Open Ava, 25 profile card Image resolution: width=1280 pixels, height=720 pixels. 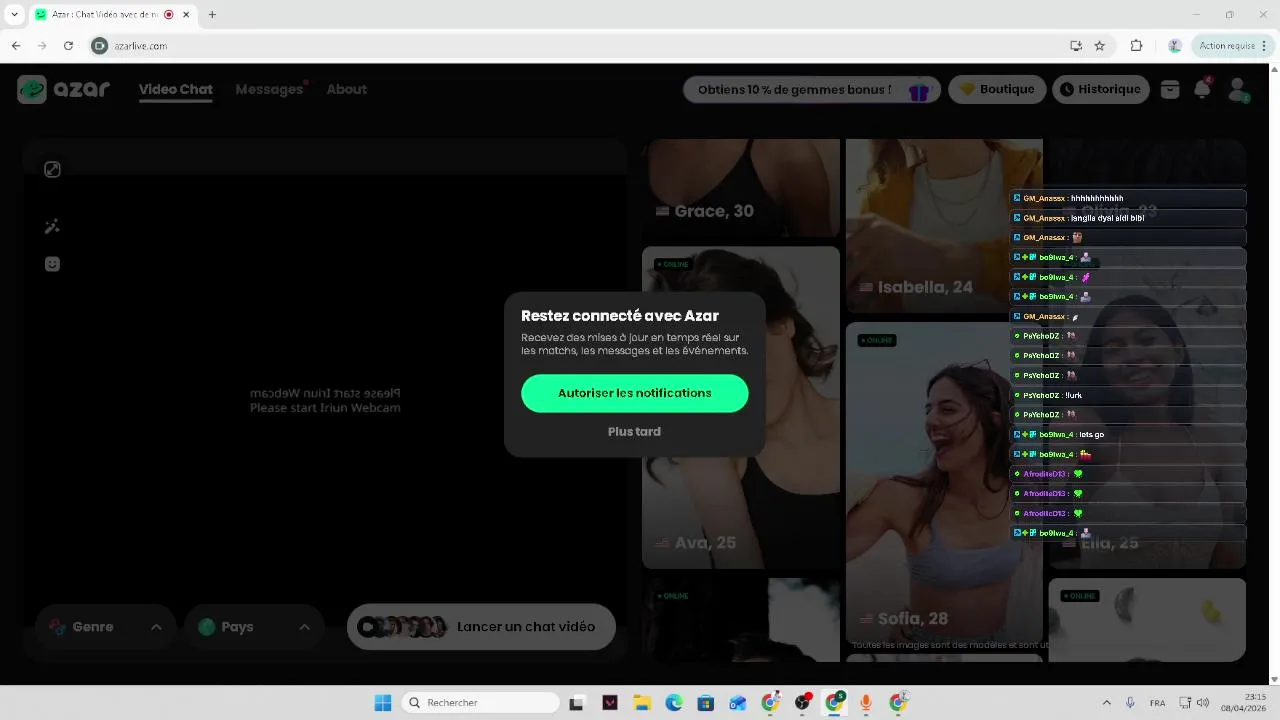pos(741,407)
